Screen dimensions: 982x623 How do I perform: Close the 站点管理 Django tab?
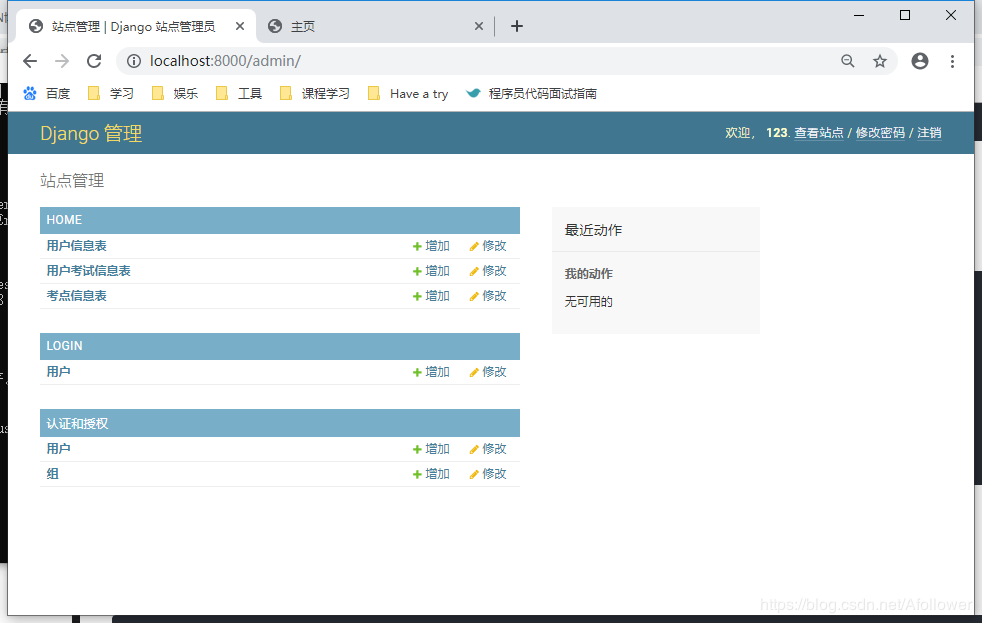coord(240,26)
